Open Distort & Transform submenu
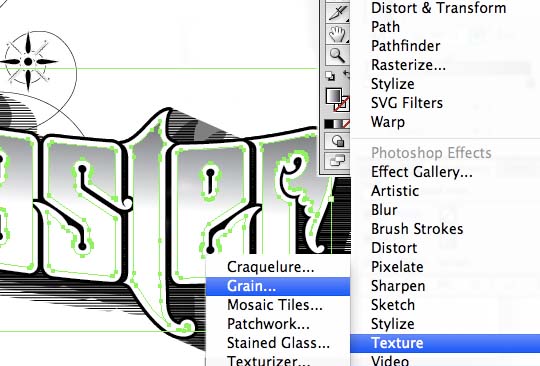Image resolution: width=540 pixels, height=366 pixels. click(438, 8)
